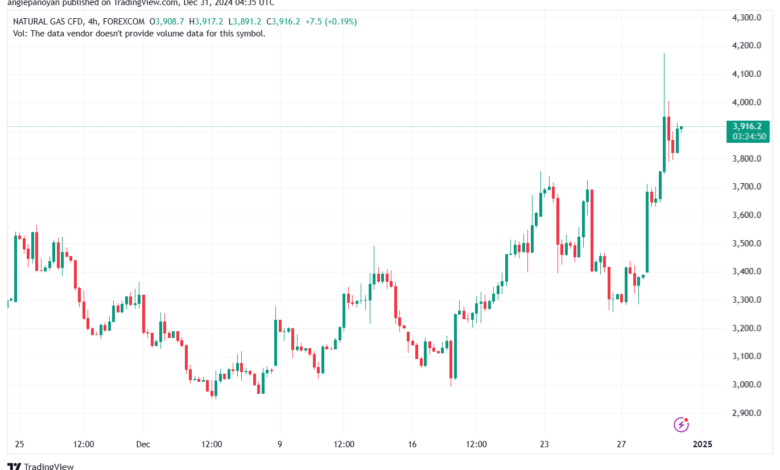Click the FOREXCOM source label
780x470 pixels.
[124, 21]
